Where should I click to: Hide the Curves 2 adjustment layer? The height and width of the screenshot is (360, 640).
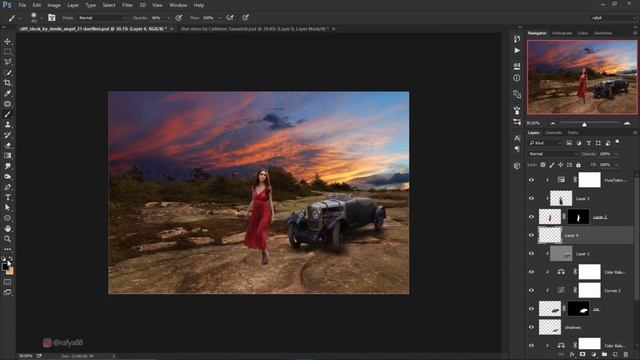531,290
